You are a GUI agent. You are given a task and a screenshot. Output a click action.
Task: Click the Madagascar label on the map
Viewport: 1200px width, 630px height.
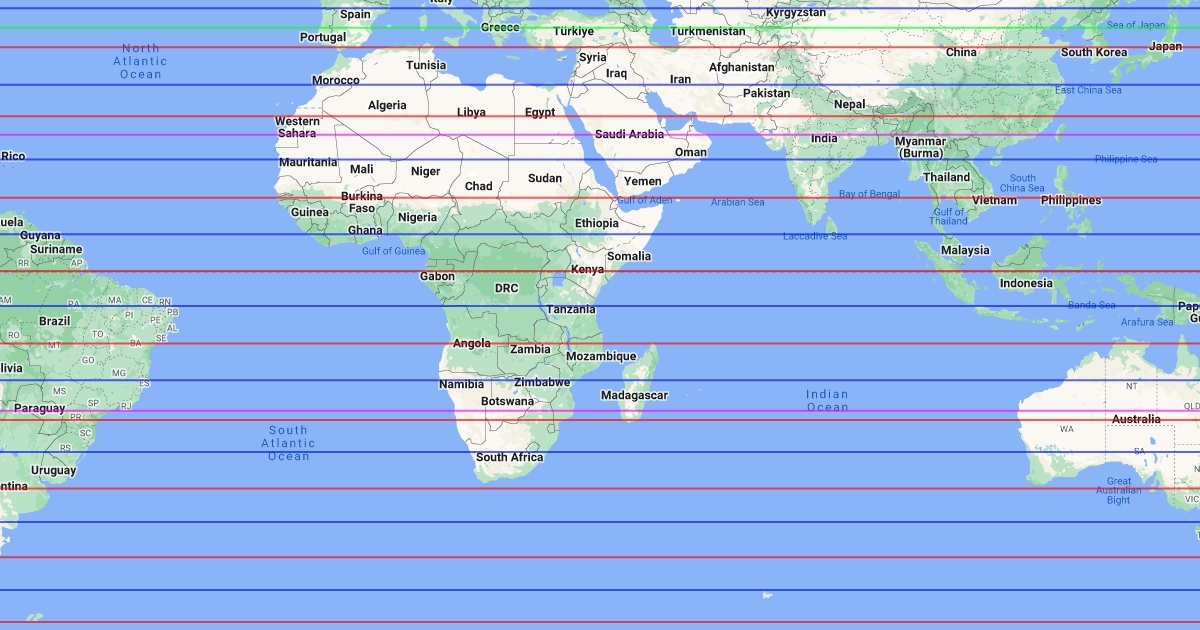(634, 395)
